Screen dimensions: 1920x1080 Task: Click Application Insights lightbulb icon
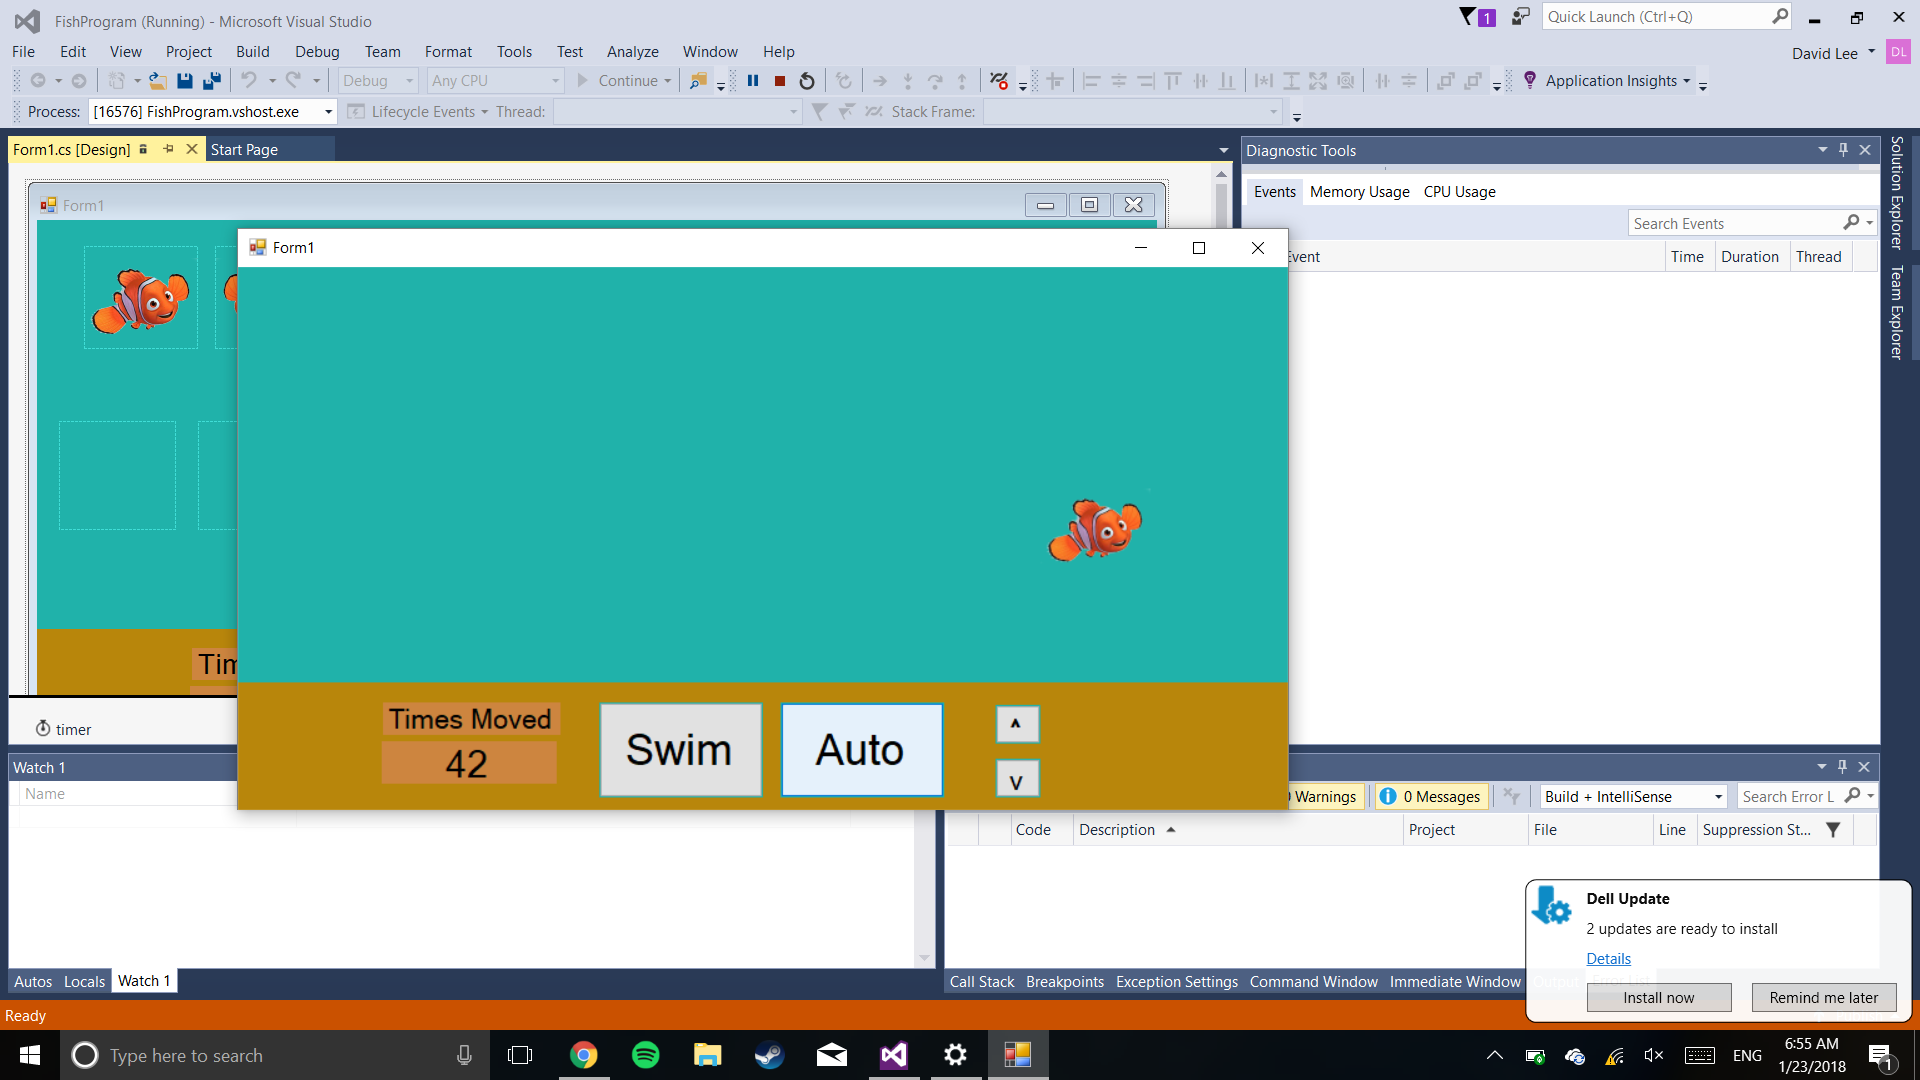(x=1530, y=80)
